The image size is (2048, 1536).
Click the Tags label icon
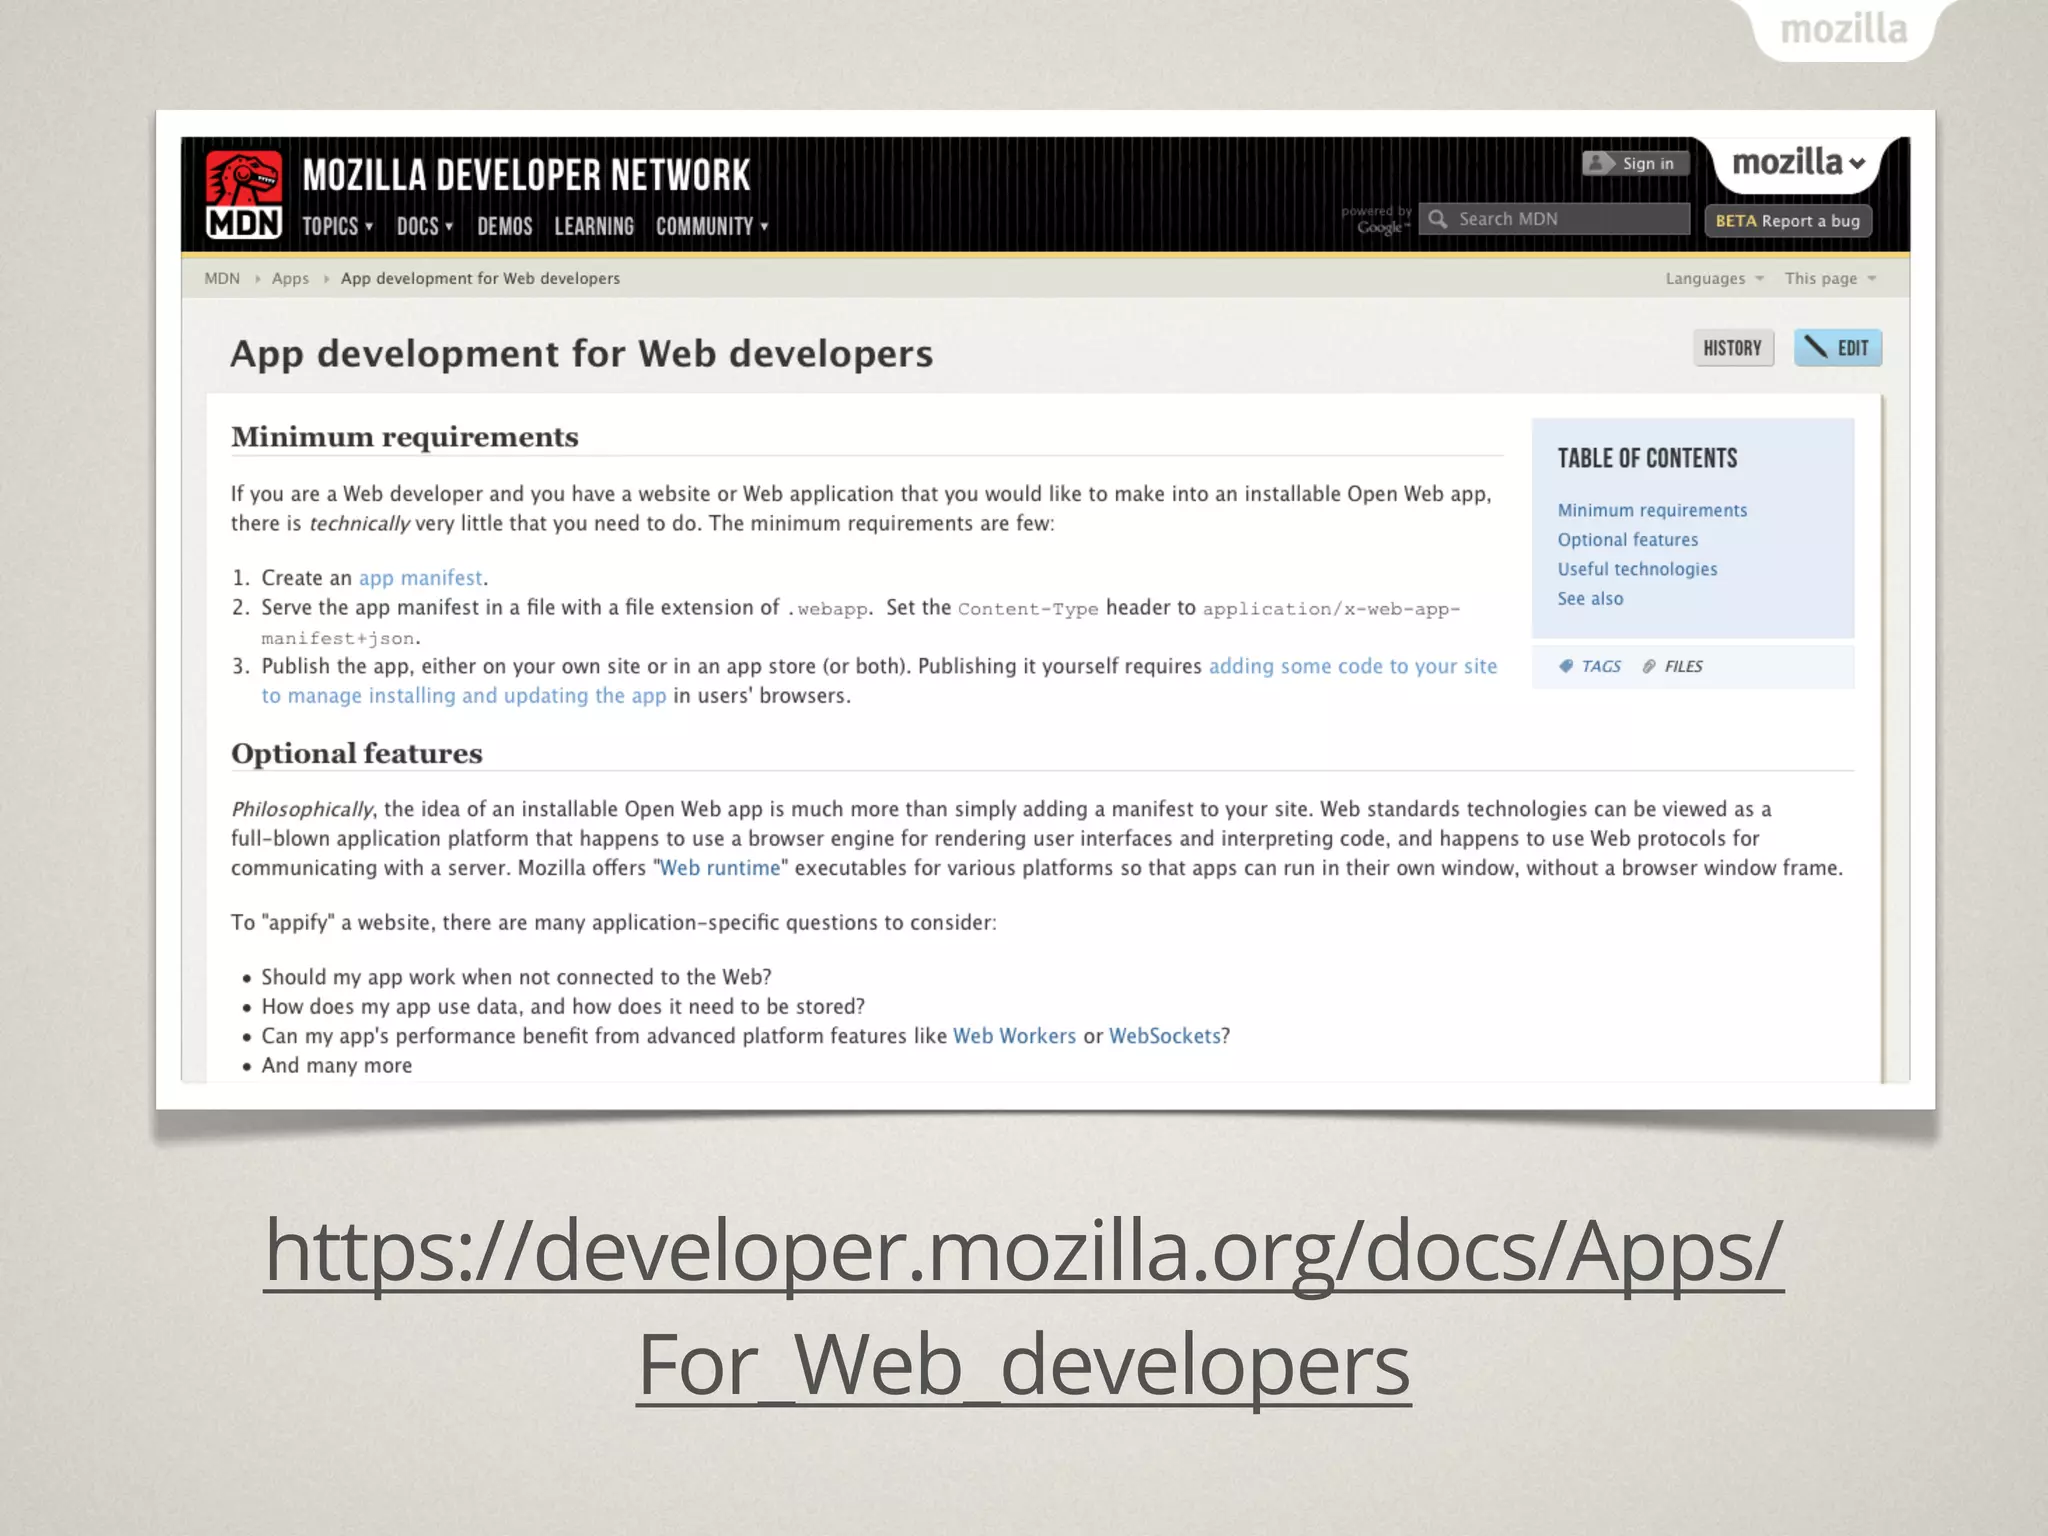tap(1566, 666)
